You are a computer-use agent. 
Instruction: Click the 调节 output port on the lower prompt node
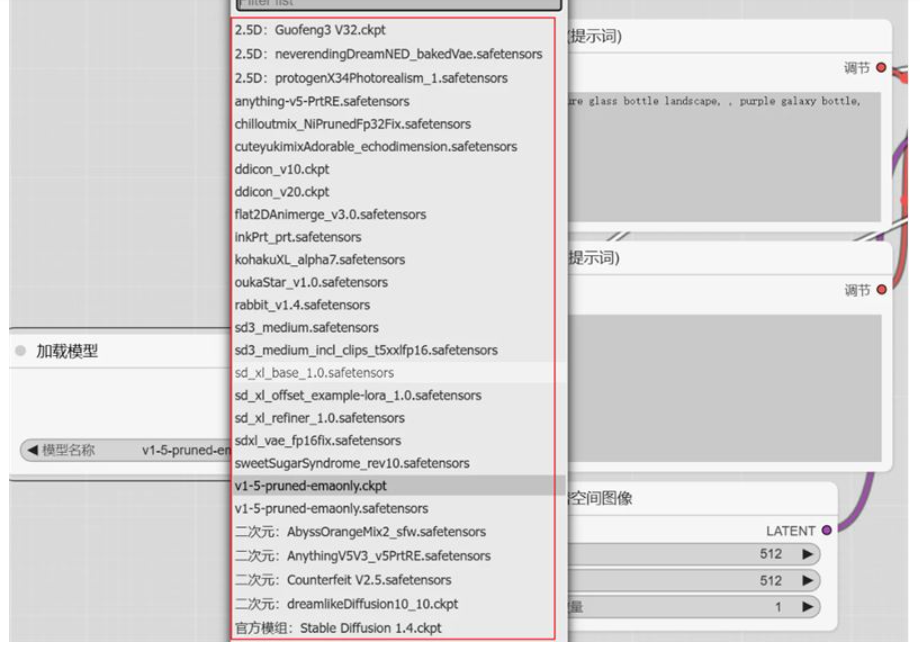coord(881,290)
